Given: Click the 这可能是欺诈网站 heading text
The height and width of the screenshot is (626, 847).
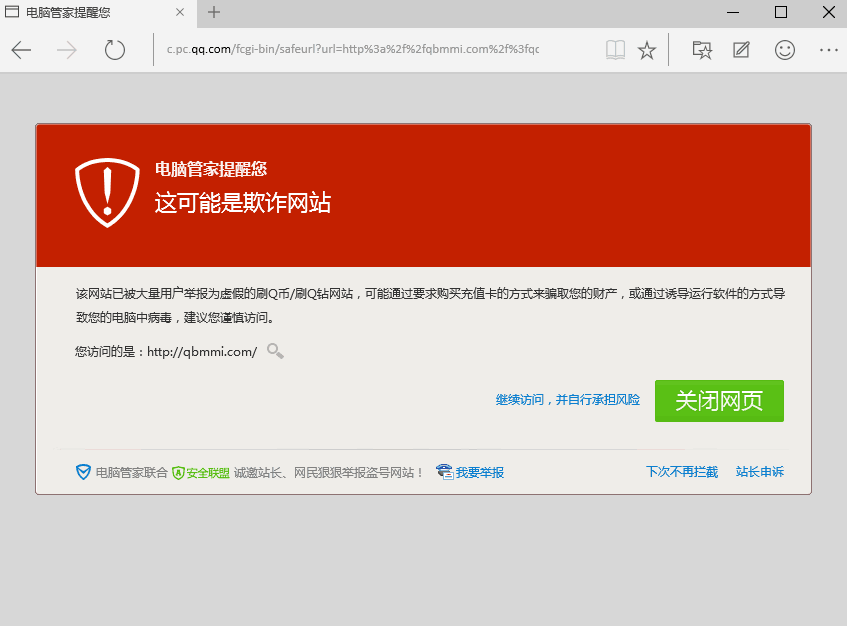Looking at the screenshot, I should click(243, 203).
